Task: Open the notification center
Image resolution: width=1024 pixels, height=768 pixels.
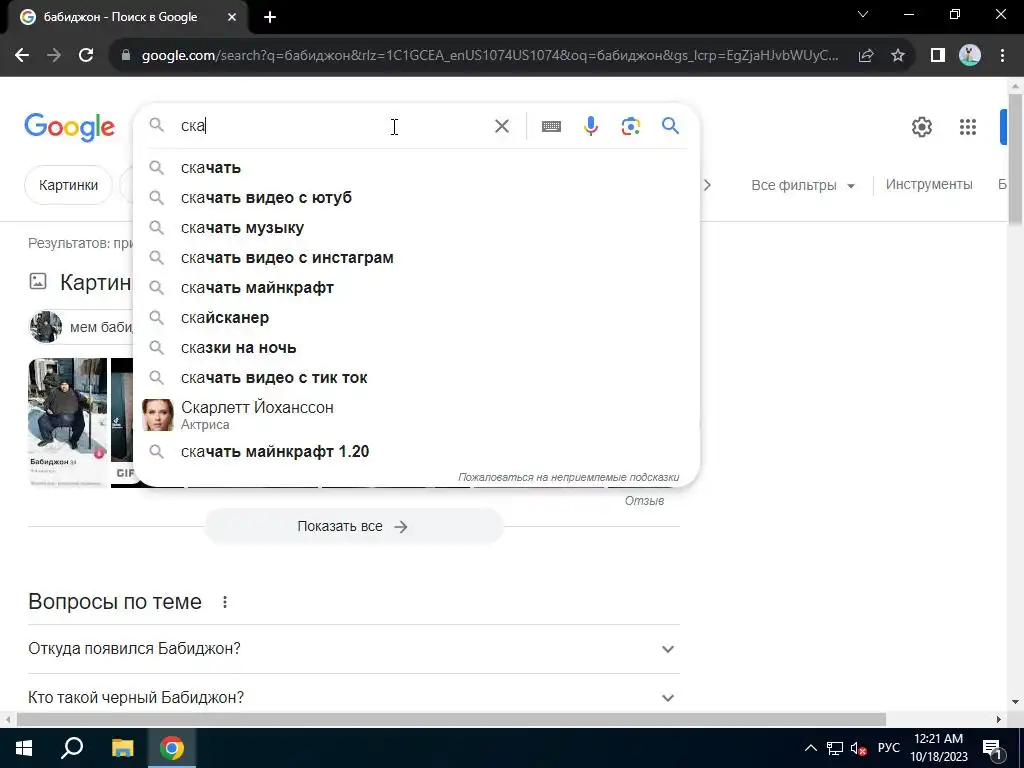Action: point(993,748)
